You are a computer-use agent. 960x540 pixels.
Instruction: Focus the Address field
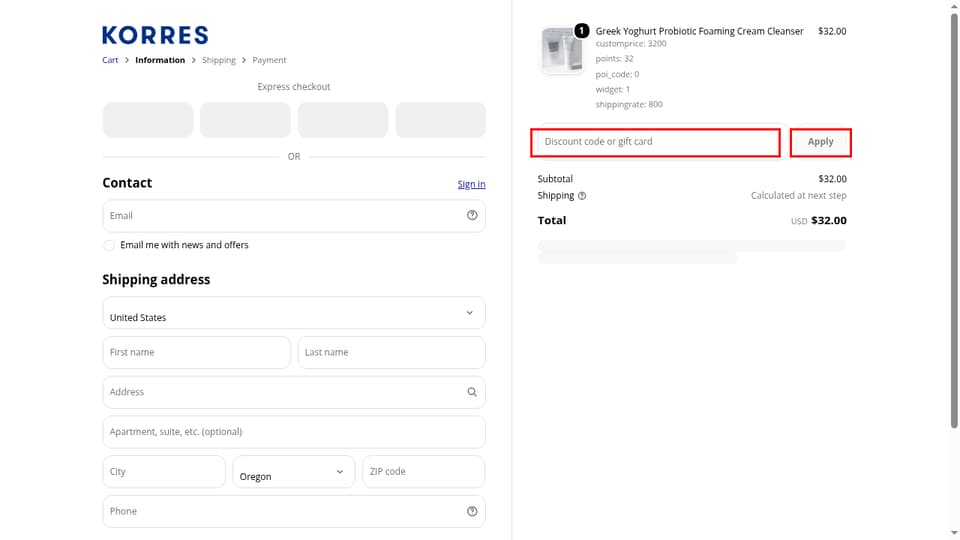(x=294, y=392)
